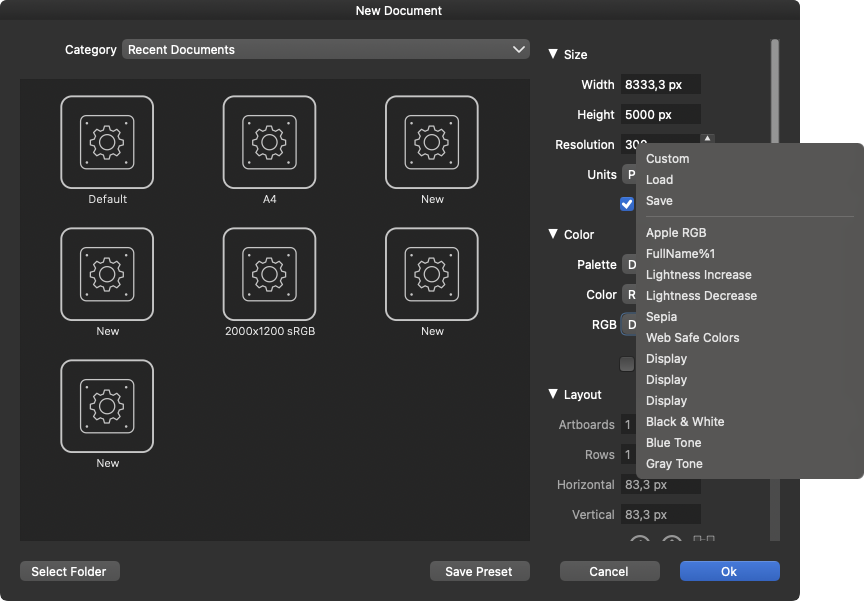Choose the A4 preset icon
Image resolution: width=864 pixels, height=601 pixels.
pyautogui.click(x=269, y=142)
